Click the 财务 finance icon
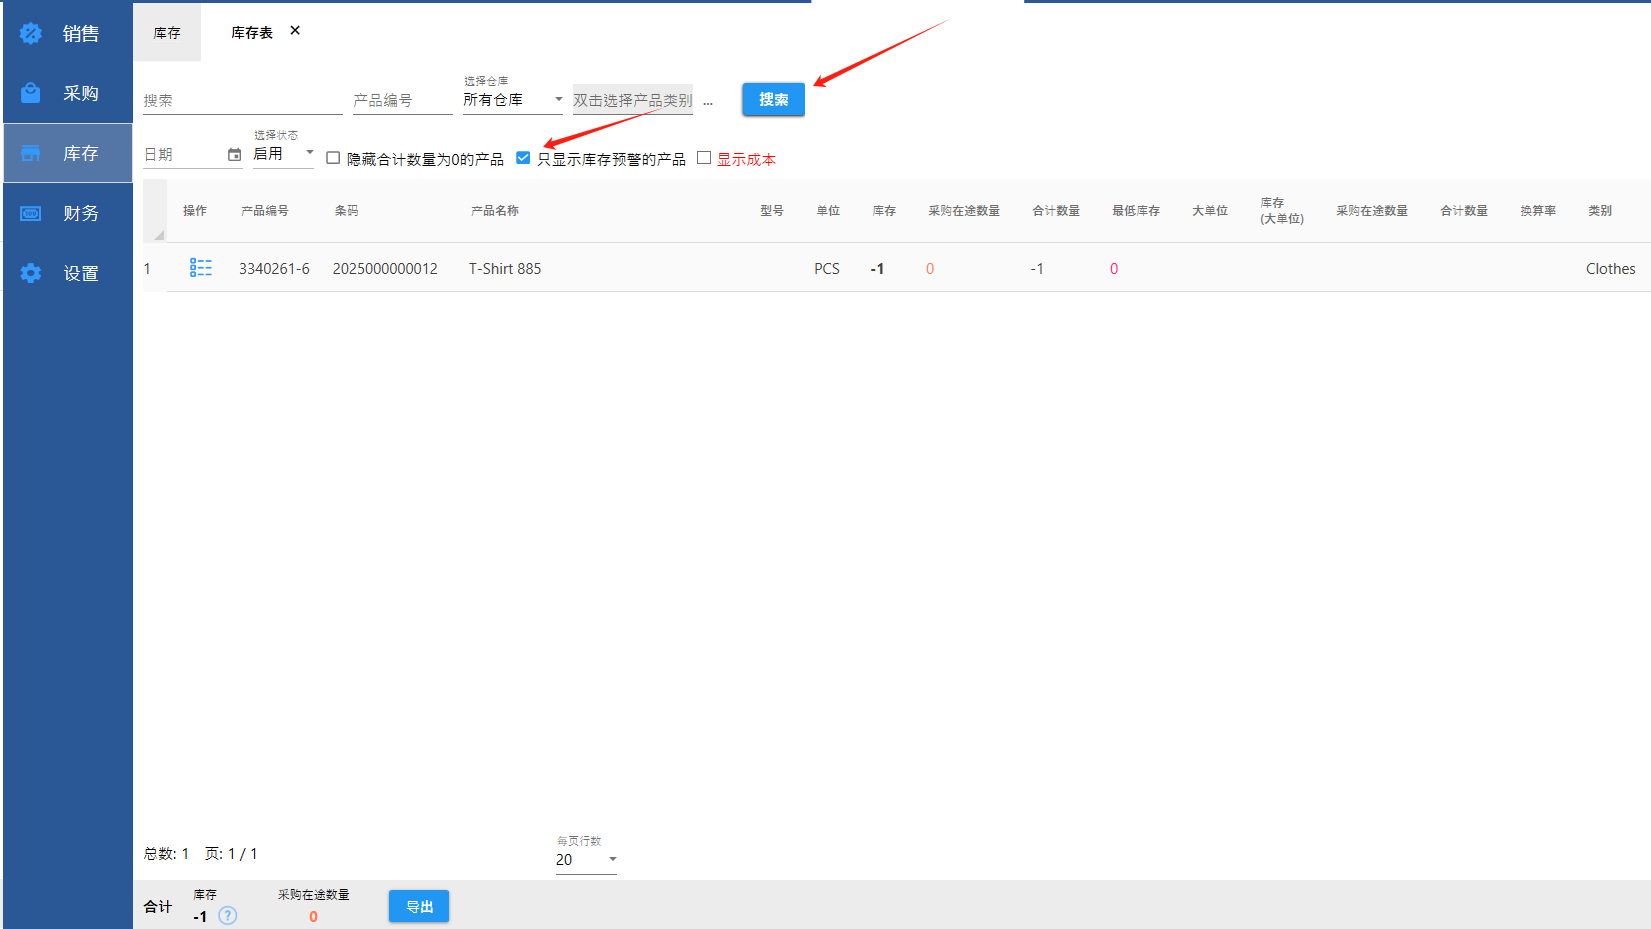This screenshot has height=929, width=1651. [31, 213]
